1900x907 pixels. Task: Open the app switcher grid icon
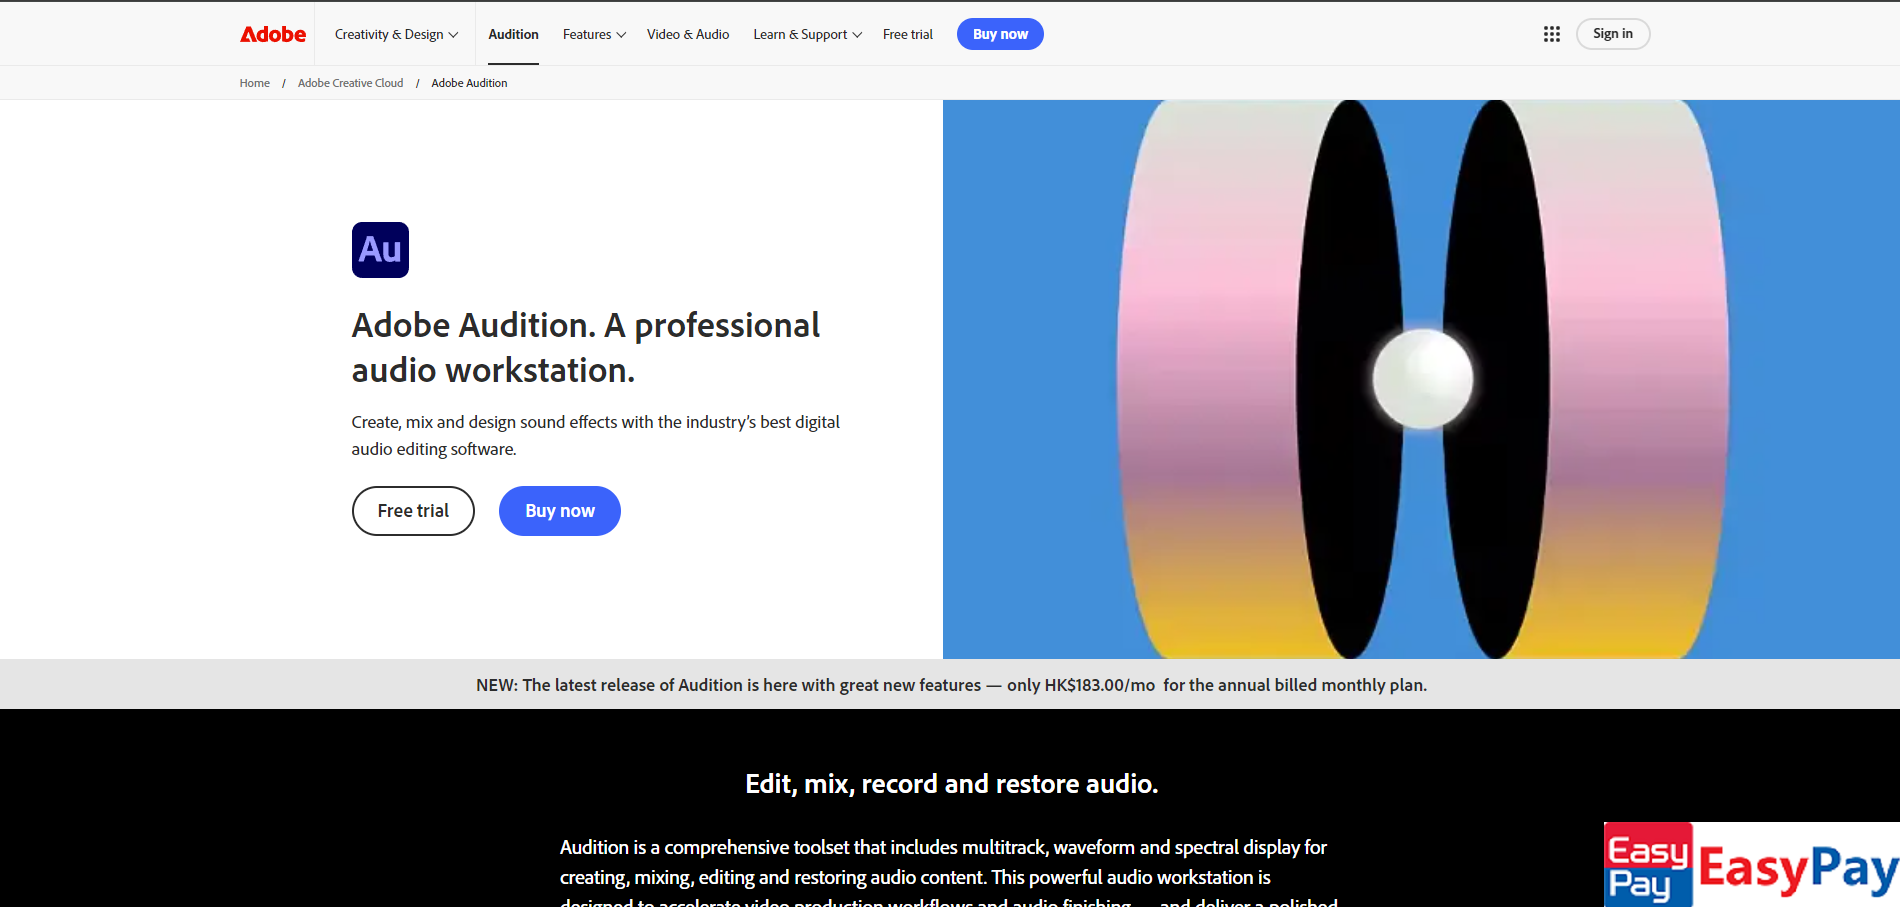(x=1551, y=34)
